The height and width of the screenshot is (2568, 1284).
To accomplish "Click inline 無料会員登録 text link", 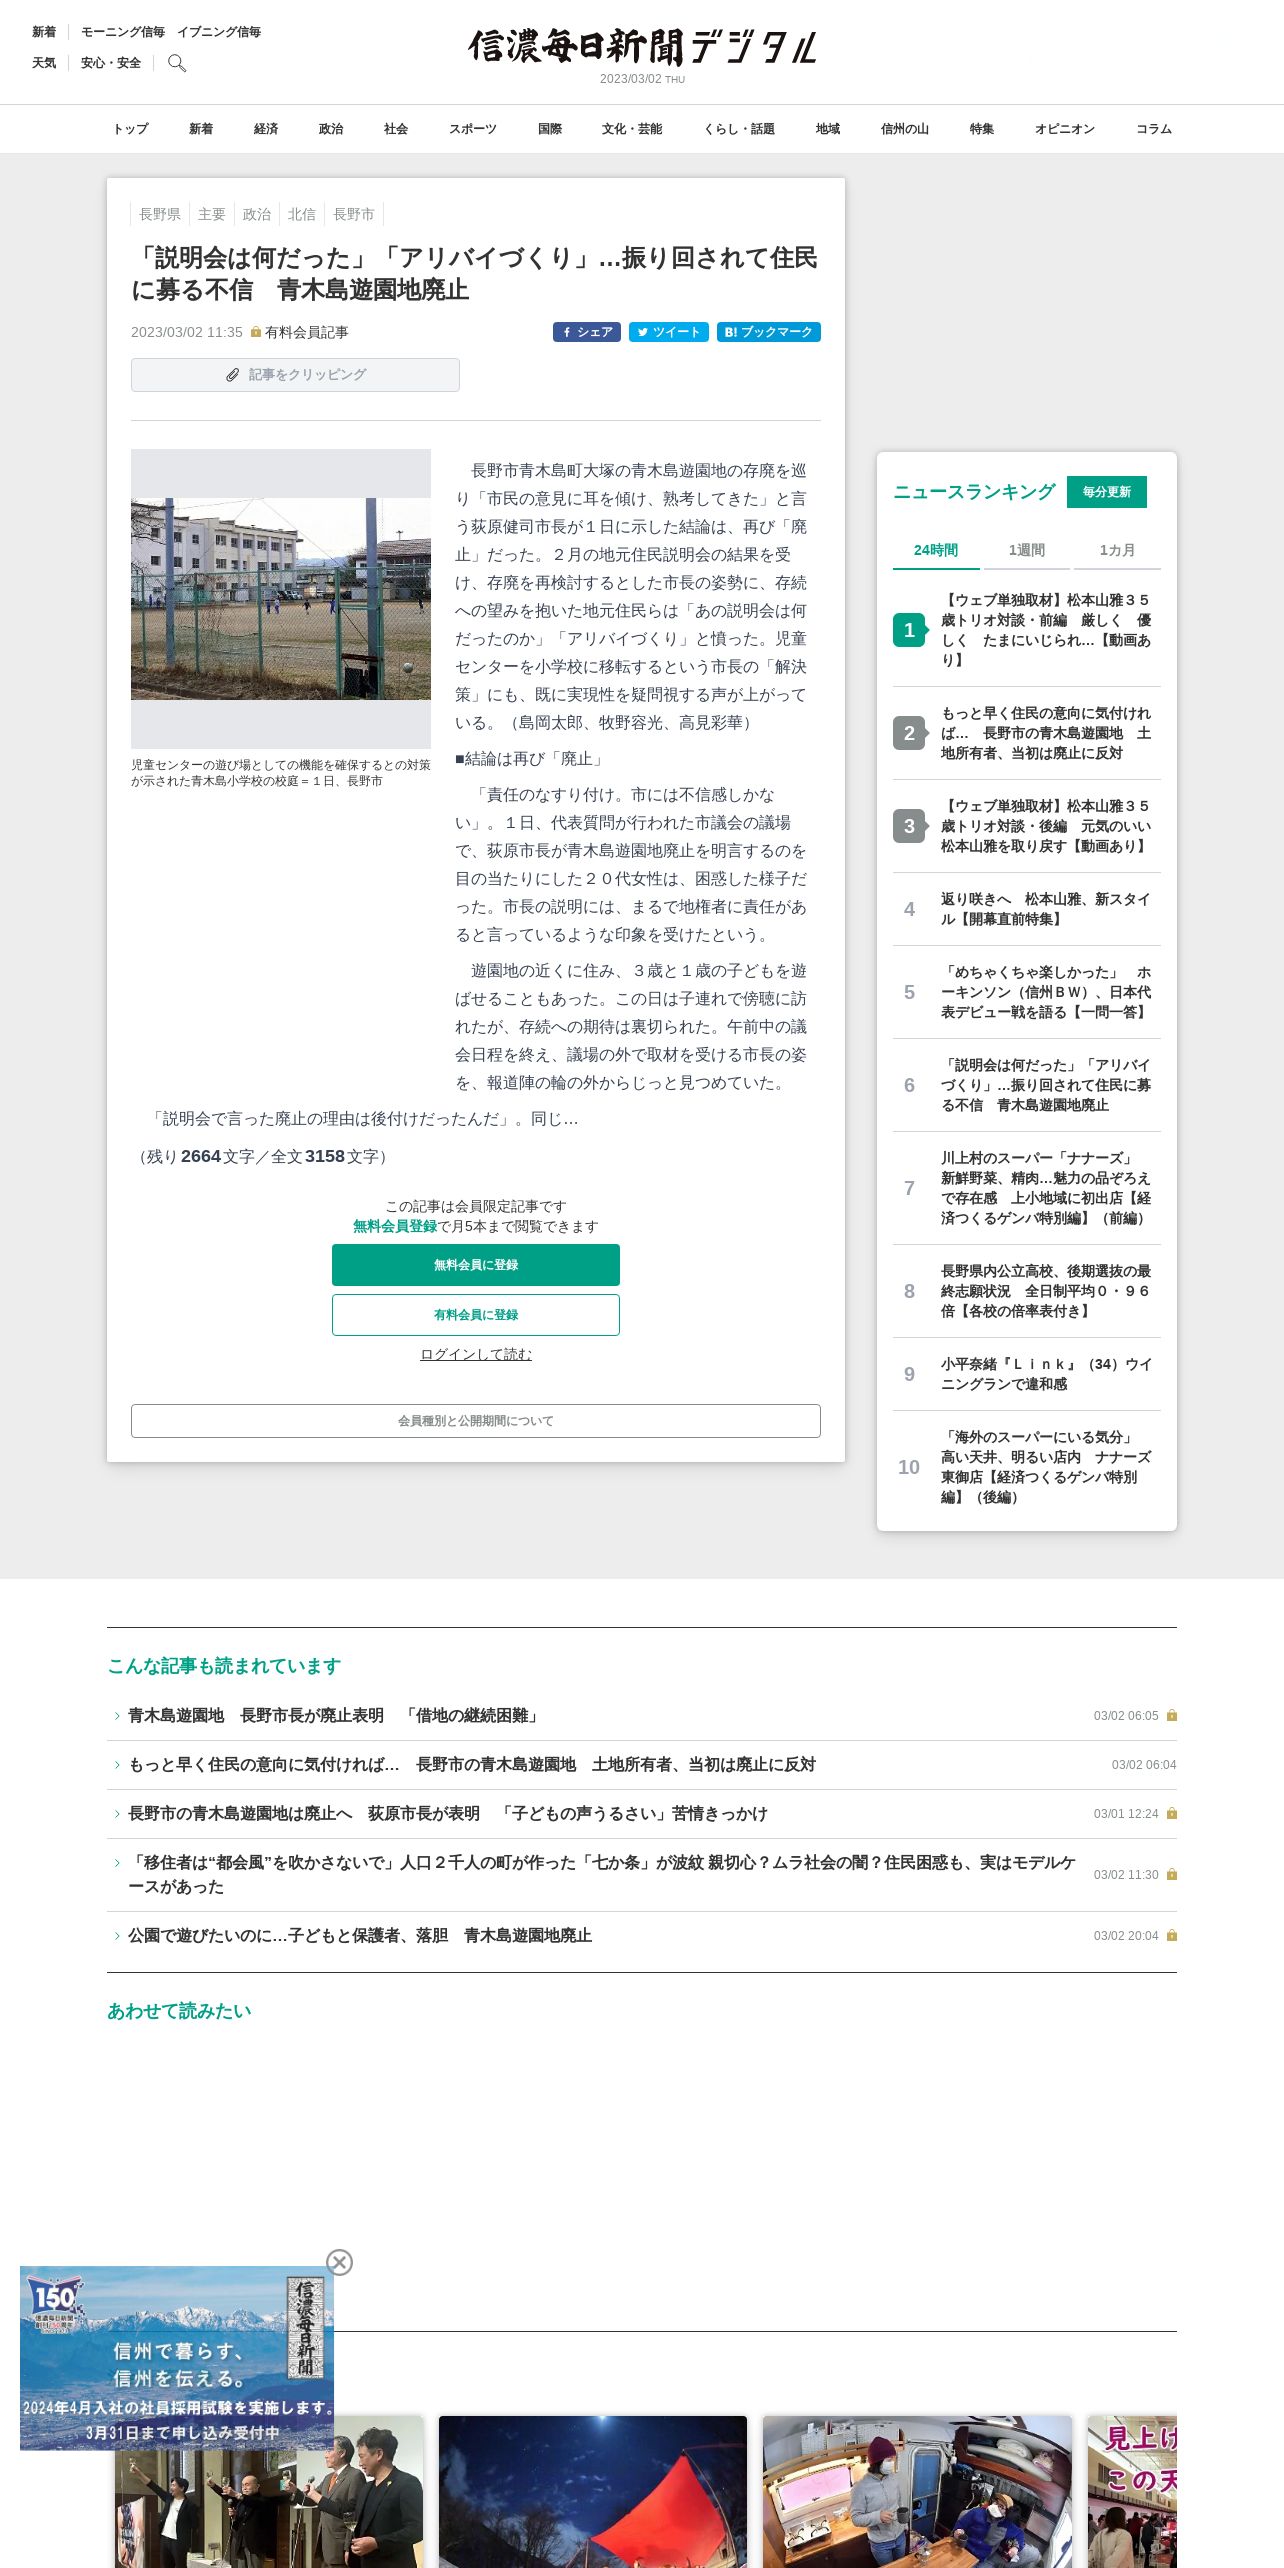I will (395, 1226).
